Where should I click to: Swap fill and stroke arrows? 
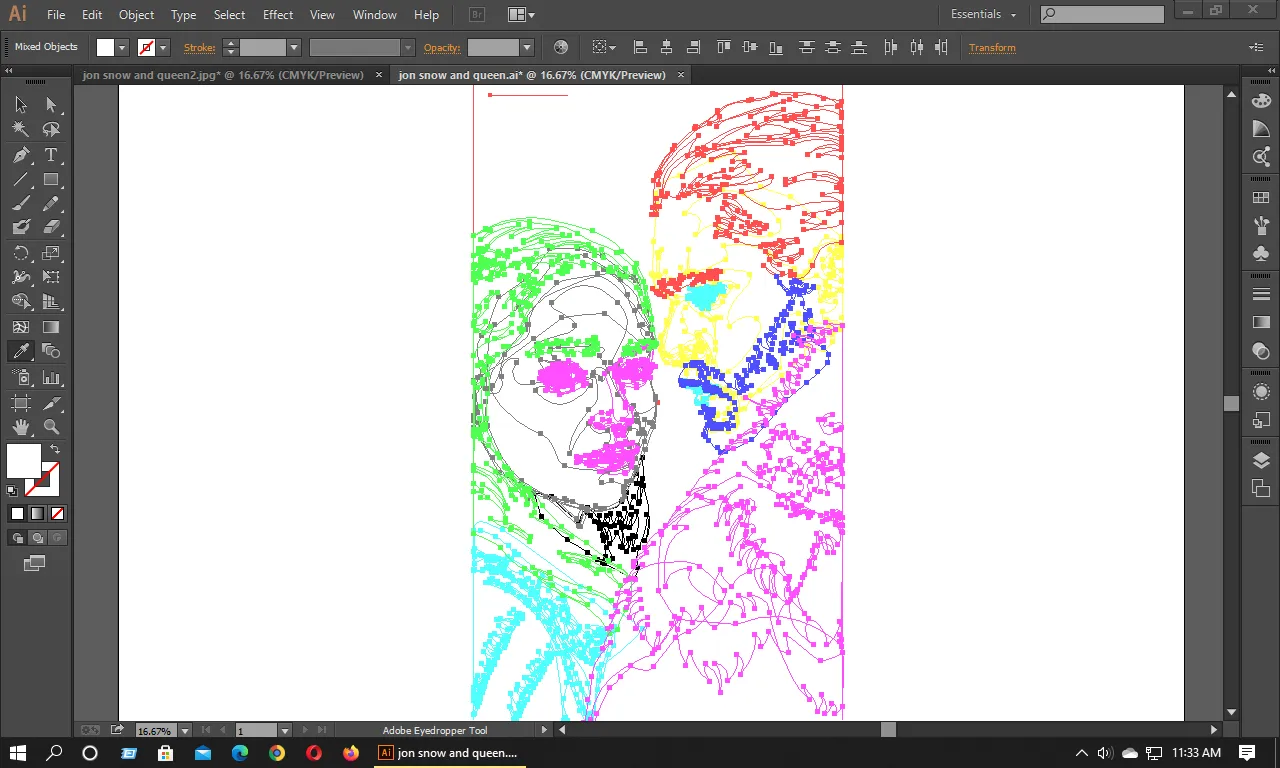pos(55,450)
